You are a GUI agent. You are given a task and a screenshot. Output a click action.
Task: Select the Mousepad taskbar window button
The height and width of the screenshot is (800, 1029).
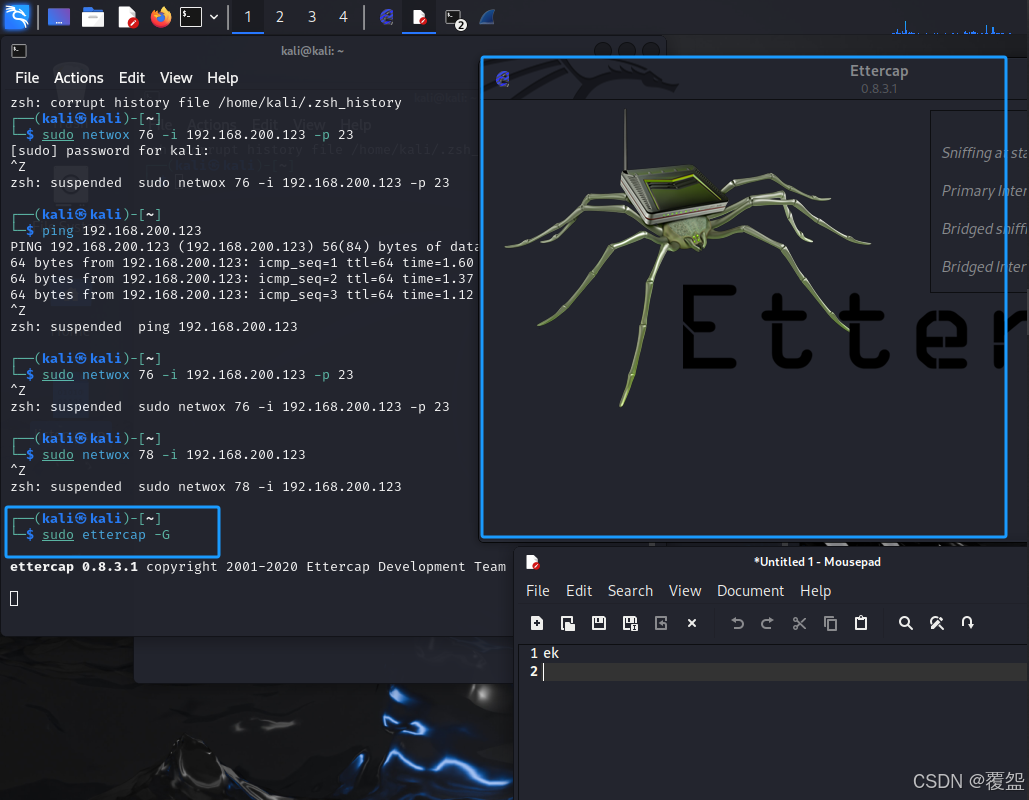pyautogui.click(x=419, y=17)
